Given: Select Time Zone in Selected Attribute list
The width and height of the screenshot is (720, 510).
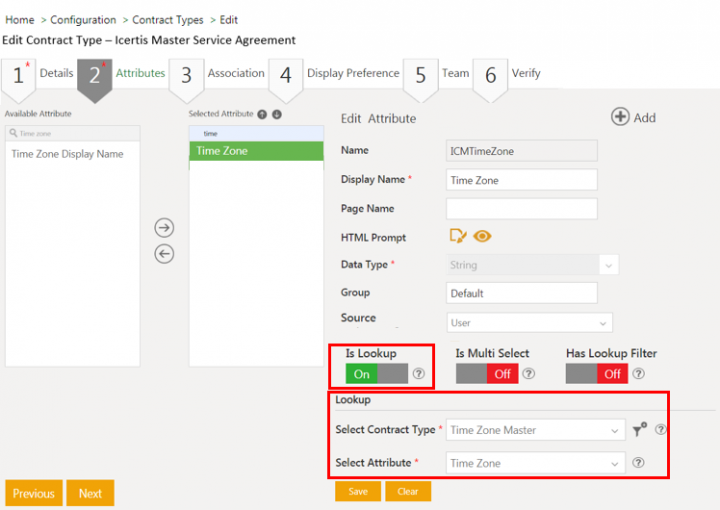Looking at the screenshot, I should 256,151.
